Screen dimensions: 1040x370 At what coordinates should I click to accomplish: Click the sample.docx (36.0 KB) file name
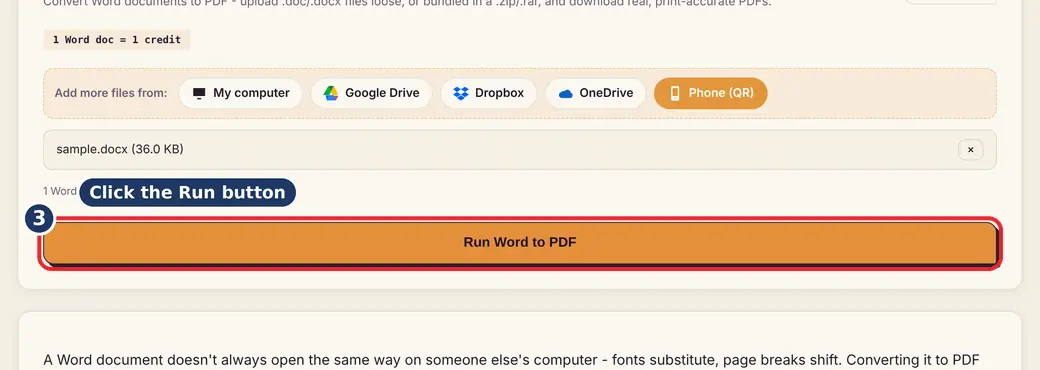pos(120,149)
